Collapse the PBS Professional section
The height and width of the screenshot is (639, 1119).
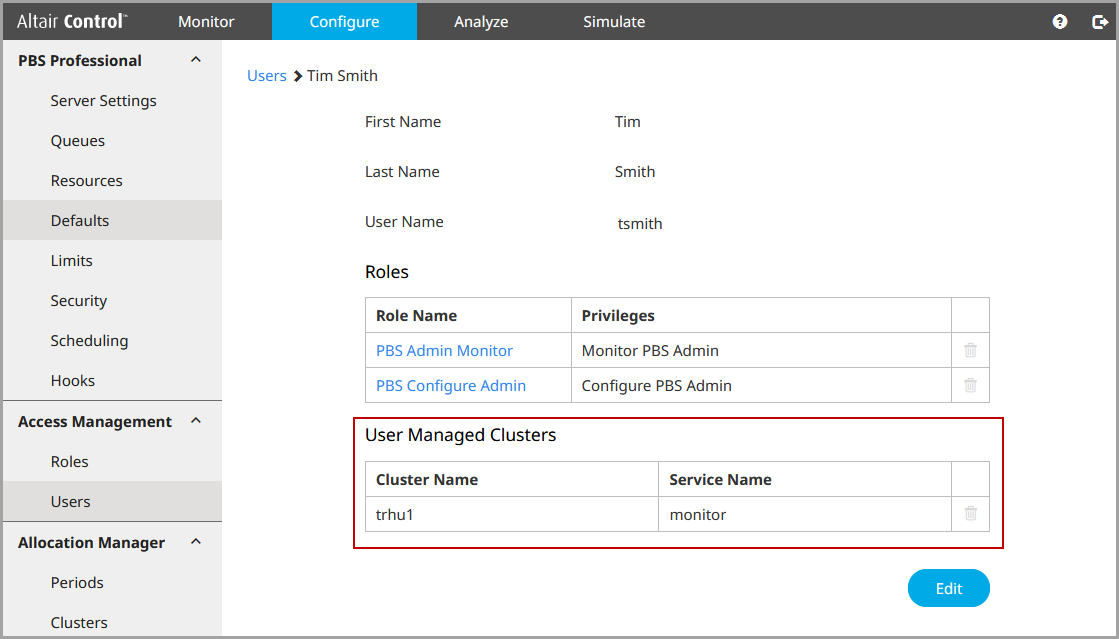click(196, 60)
